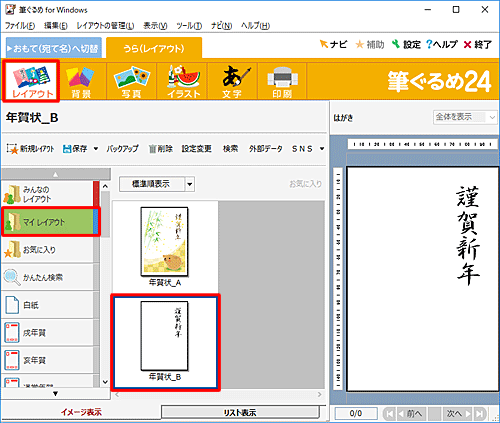Screen dimensions: 500x423
Task: Click the arrow beside 標準順表示
Action: coord(190,184)
